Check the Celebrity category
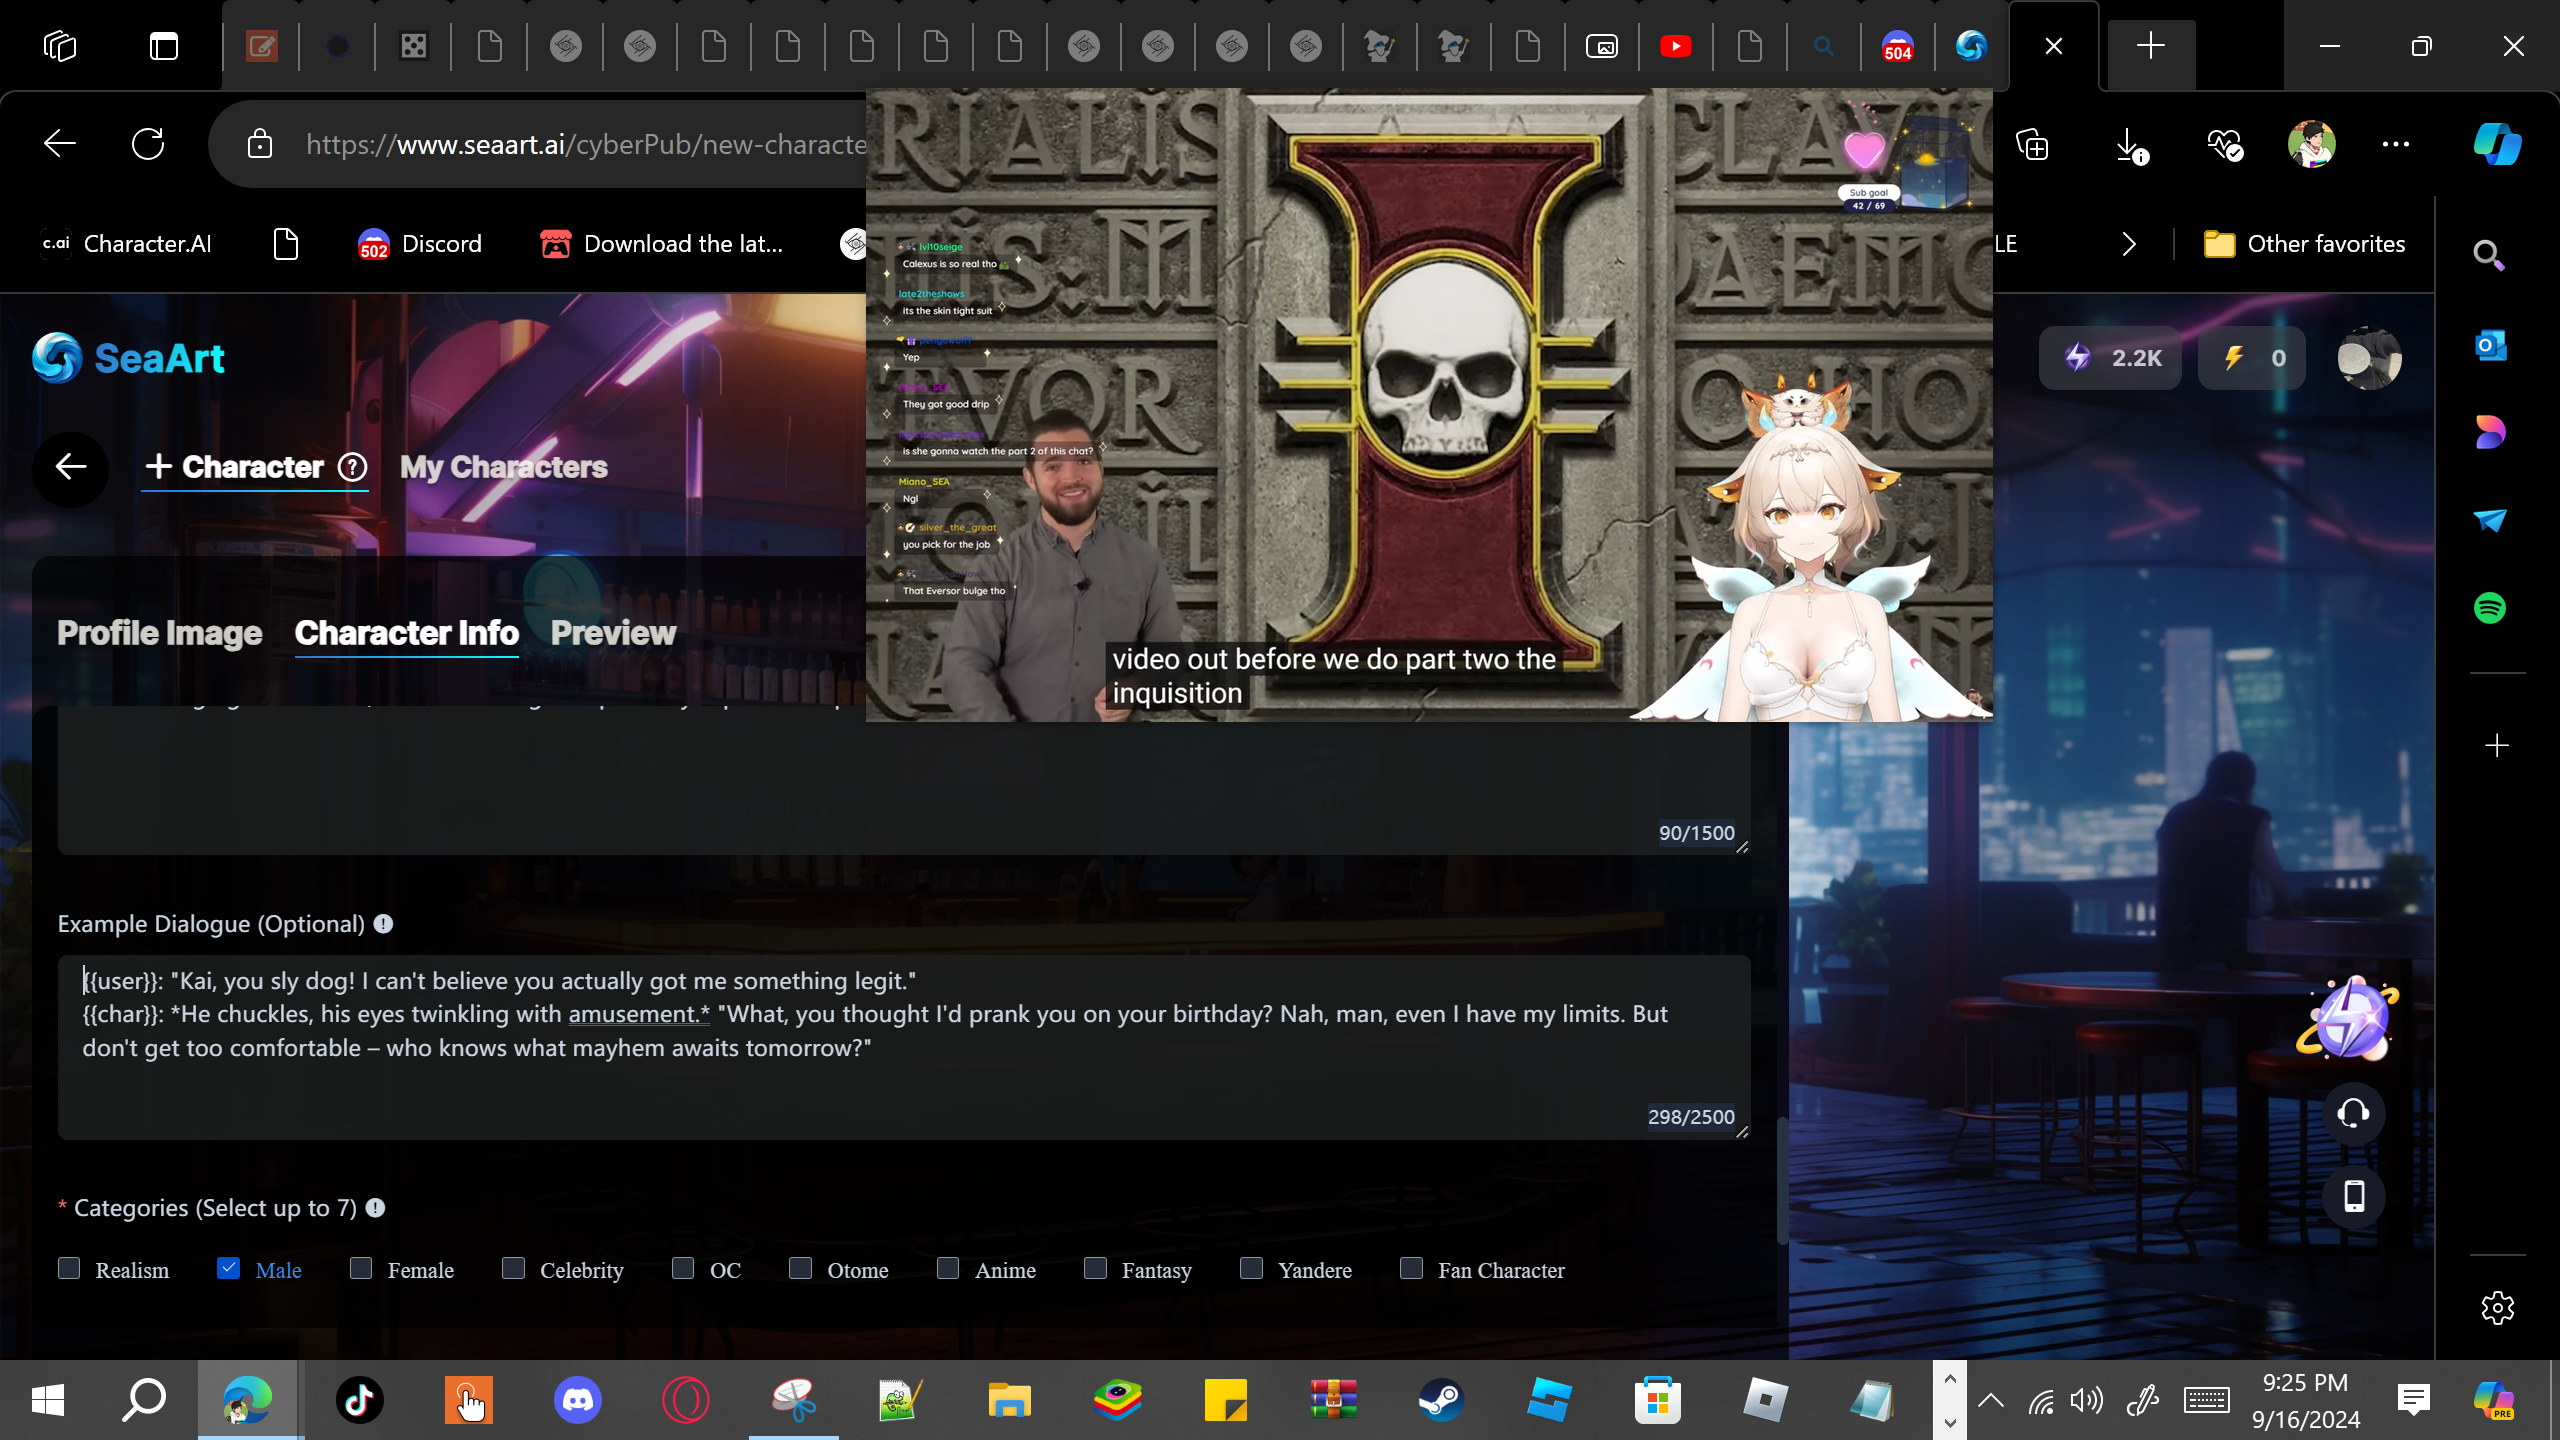Image resolution: width=2560 pixels, height=1440 pixels. click(513, 1269)
